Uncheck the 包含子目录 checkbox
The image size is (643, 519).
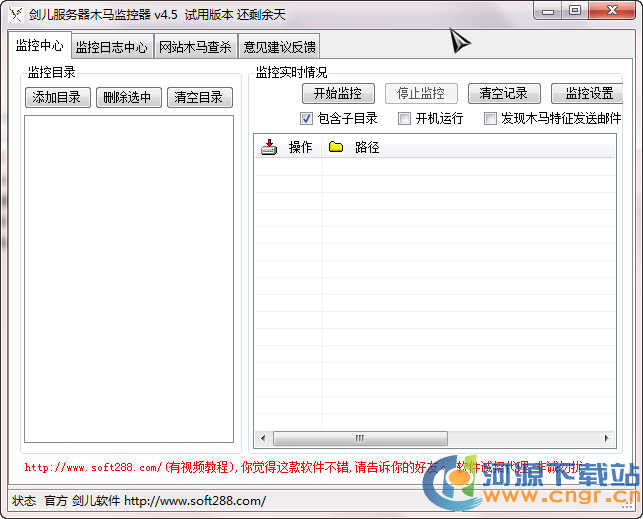(306, 119)
